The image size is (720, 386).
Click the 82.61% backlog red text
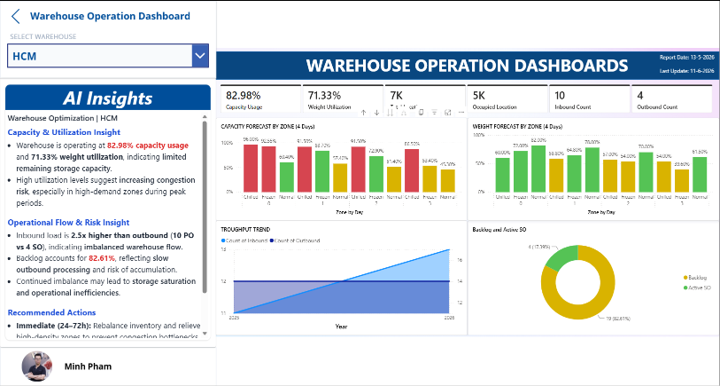click(x=101, y=258)
